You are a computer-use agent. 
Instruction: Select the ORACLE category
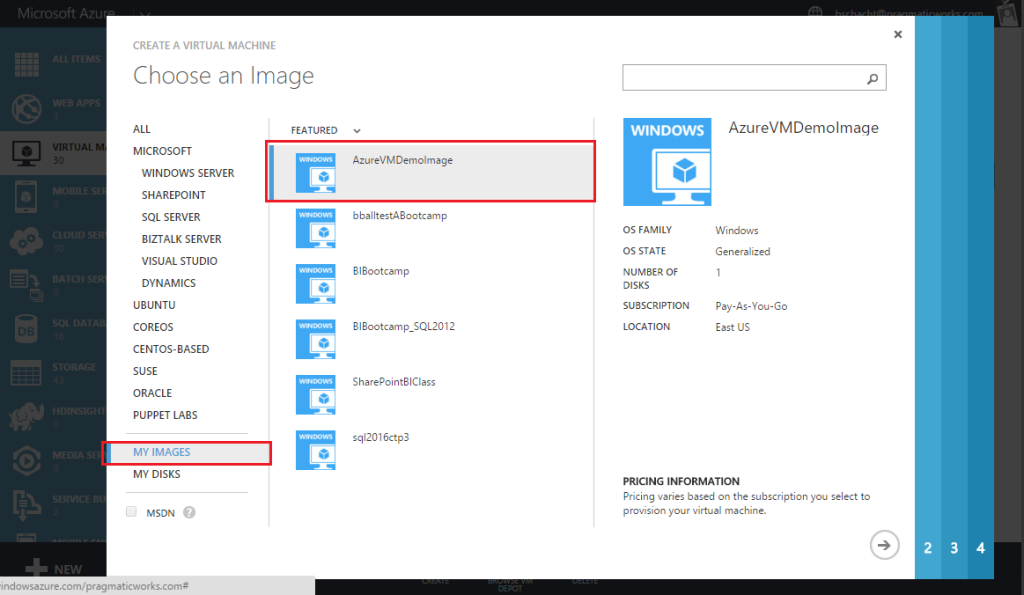(152, 393)
